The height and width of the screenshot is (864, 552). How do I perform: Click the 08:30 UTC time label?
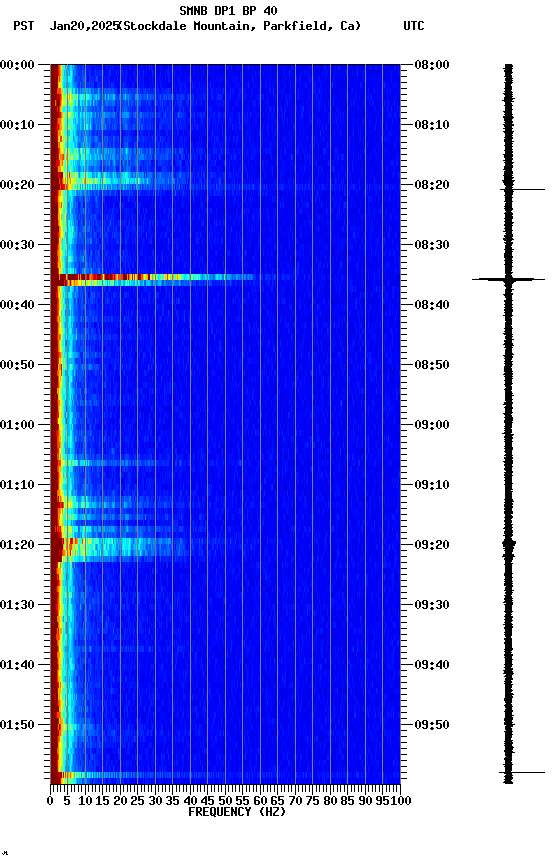coord(432,245)
